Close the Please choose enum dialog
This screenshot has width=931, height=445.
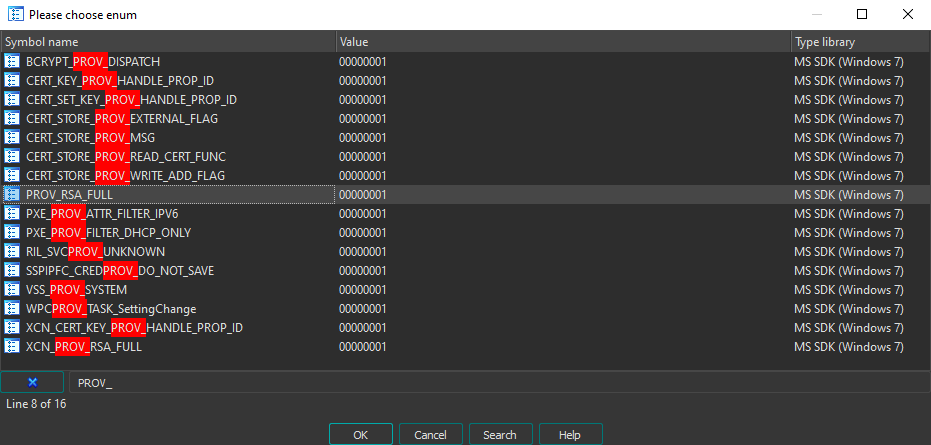[907, 14]
